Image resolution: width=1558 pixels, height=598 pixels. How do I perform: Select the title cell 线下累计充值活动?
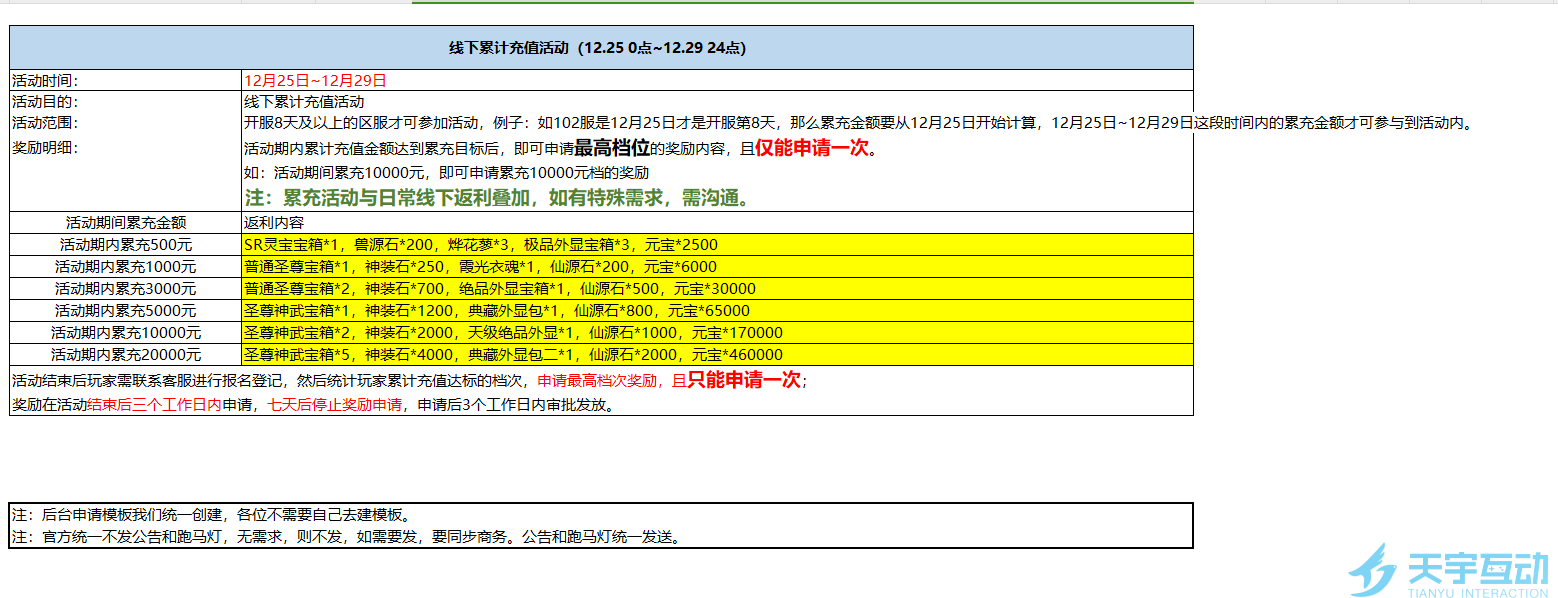click(600, 47)
